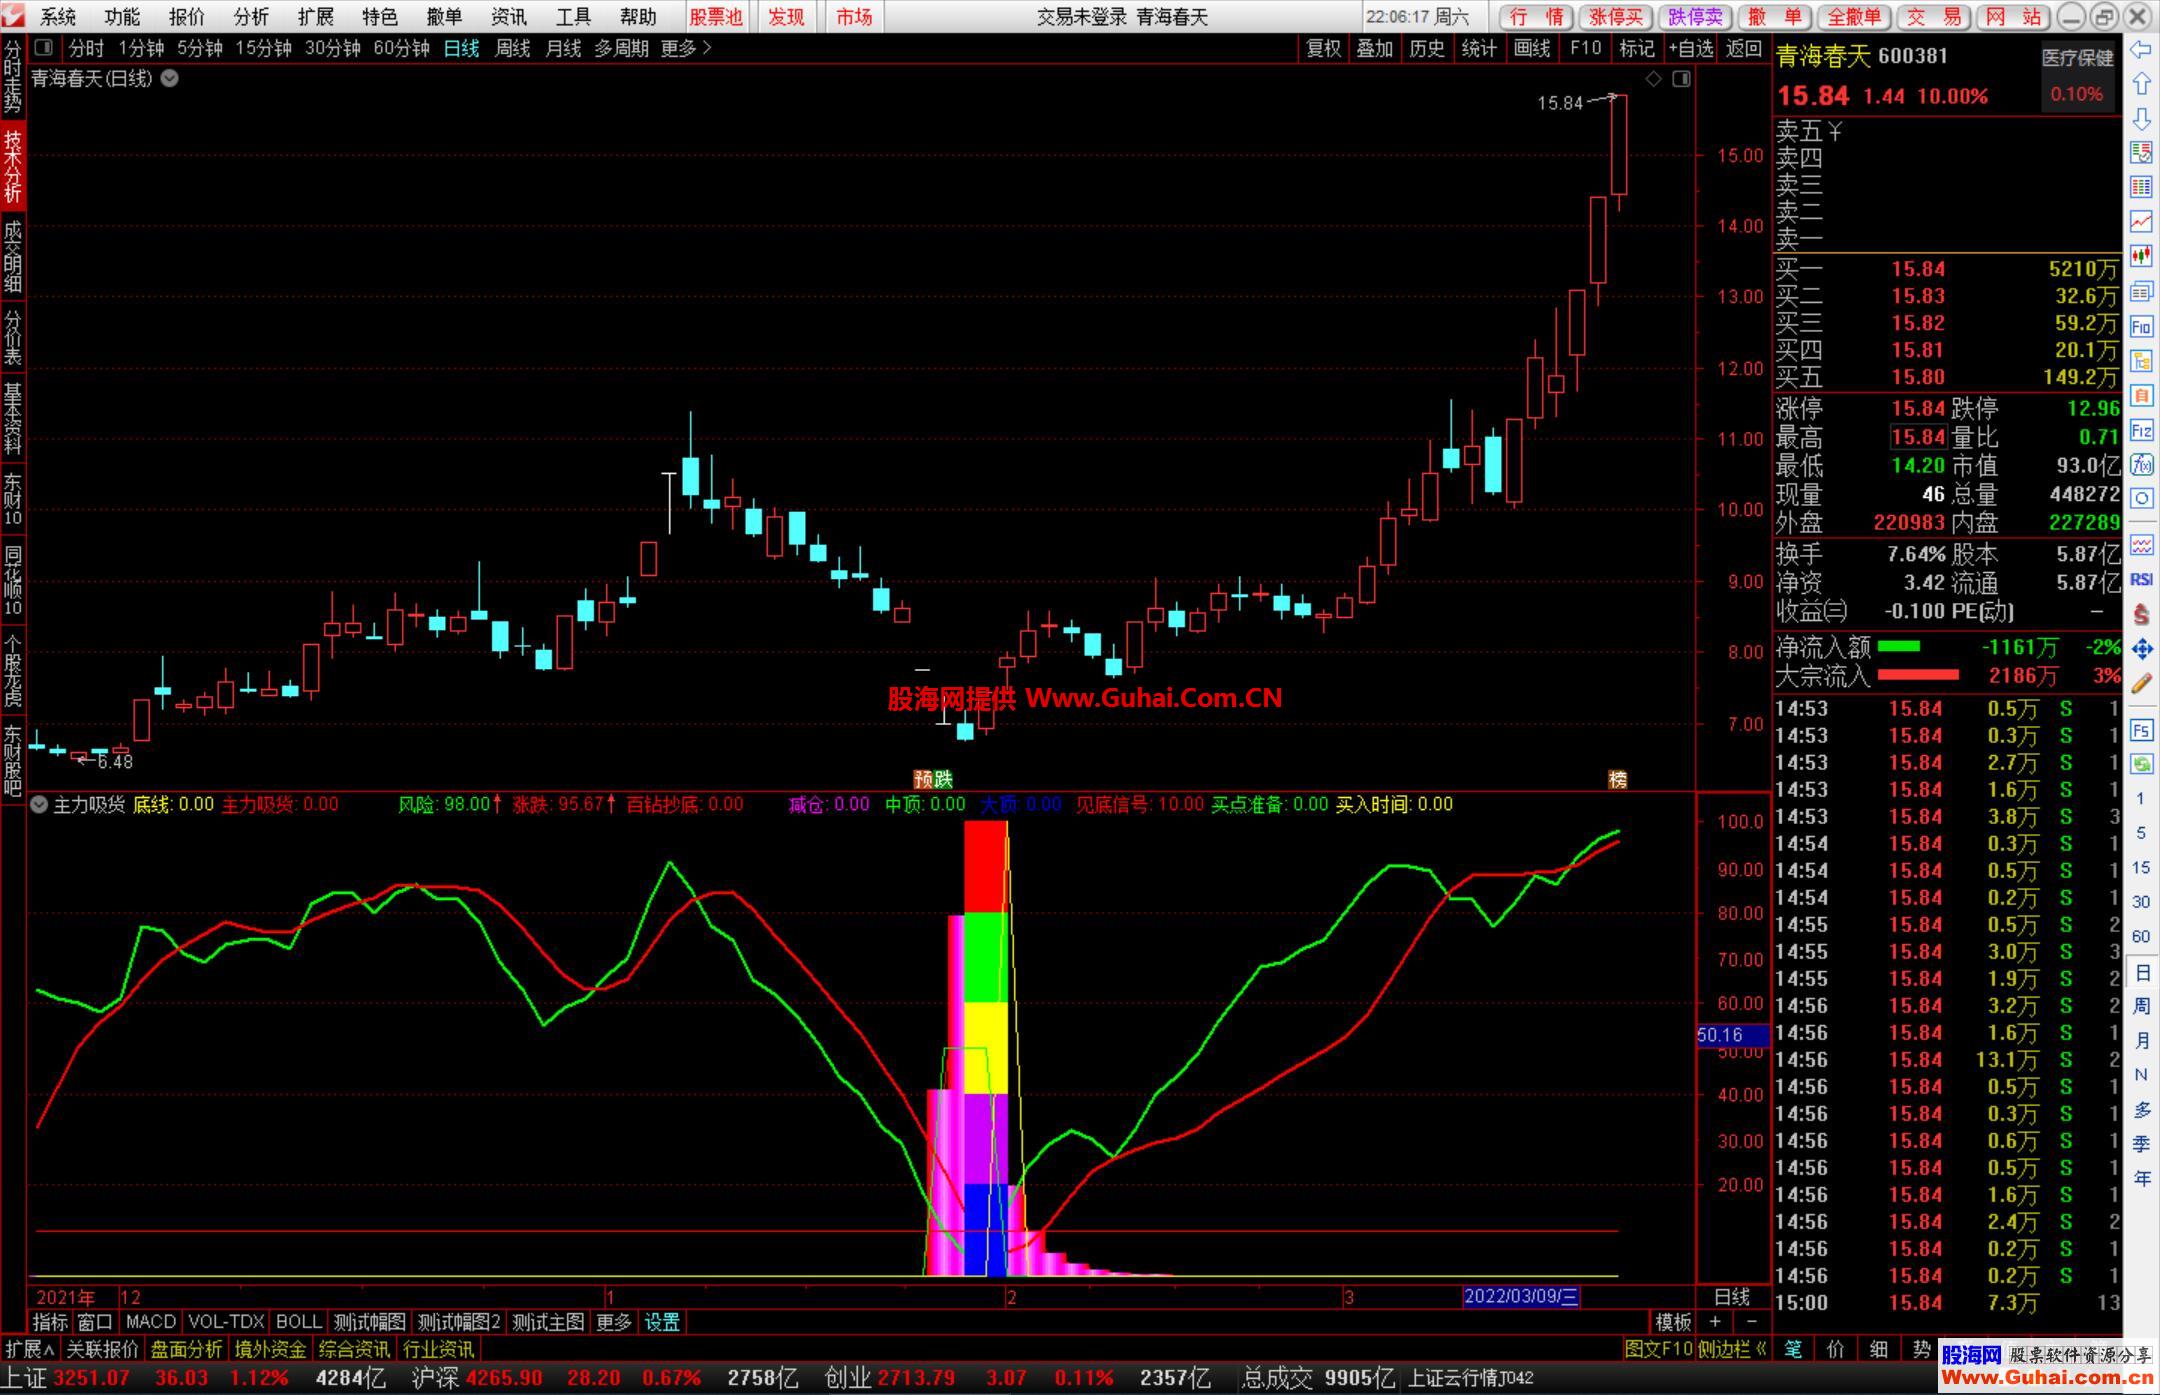
Task: Collapse the 侧边栏 sidebar toggle
Action: 1733,1349
